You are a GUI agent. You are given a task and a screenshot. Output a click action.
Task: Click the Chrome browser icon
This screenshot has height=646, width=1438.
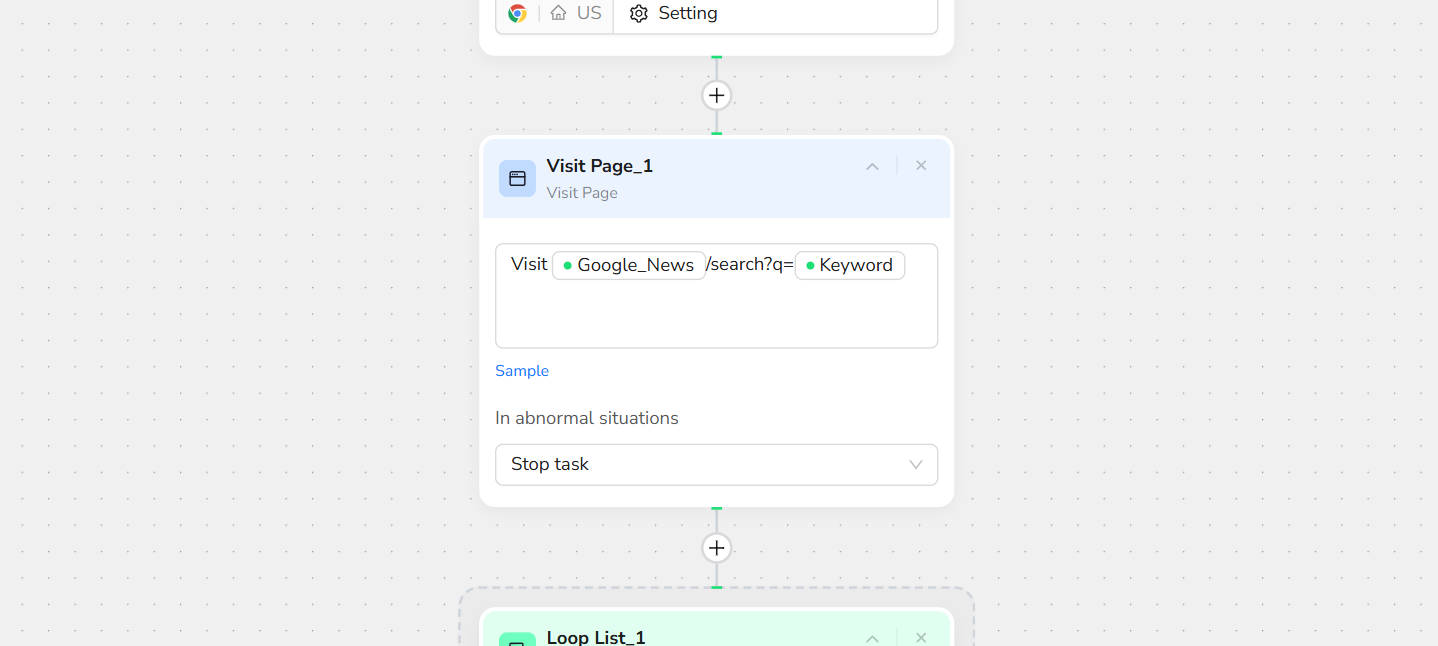(517, 13)
